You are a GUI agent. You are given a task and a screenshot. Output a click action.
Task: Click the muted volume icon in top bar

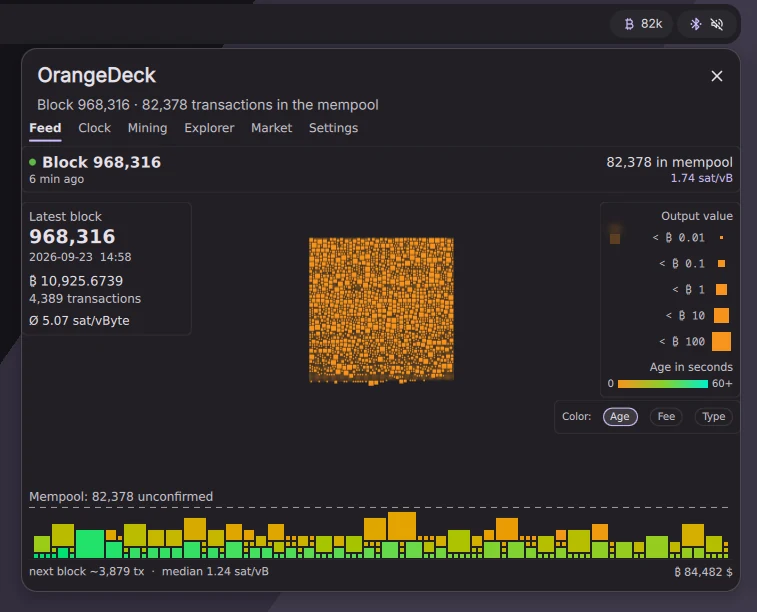pos(717,24)
